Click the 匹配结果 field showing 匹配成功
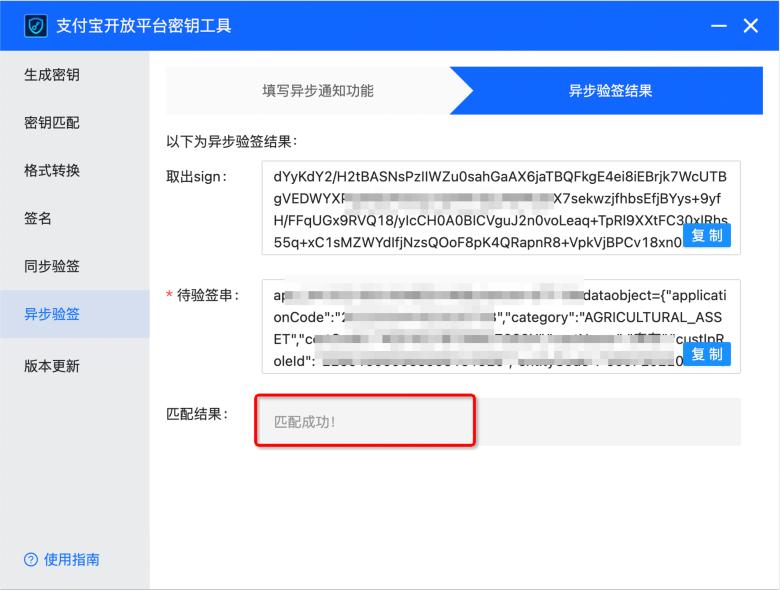 pyautogui.click(x=501, y=422)
